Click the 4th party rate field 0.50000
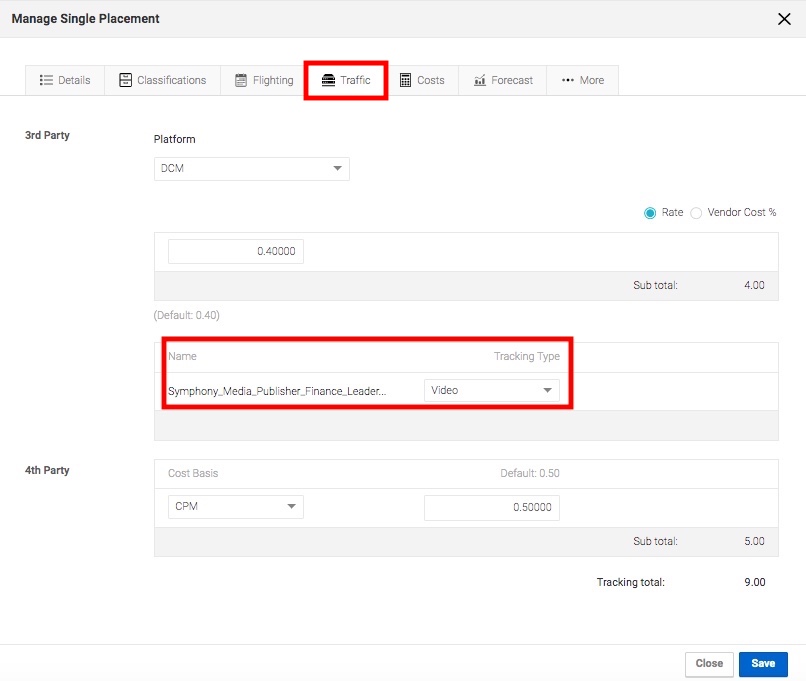This screenshot has height=681, width=806. 491,508
